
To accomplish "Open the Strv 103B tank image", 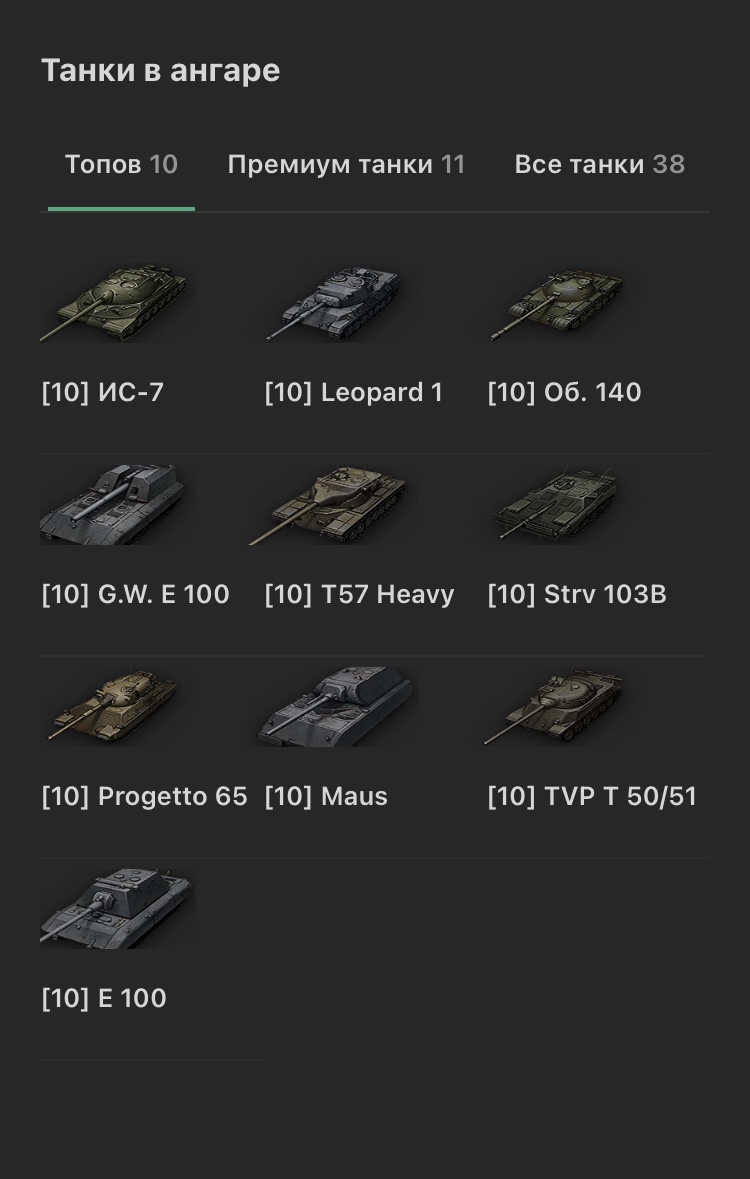I will [x=557, y=504].
